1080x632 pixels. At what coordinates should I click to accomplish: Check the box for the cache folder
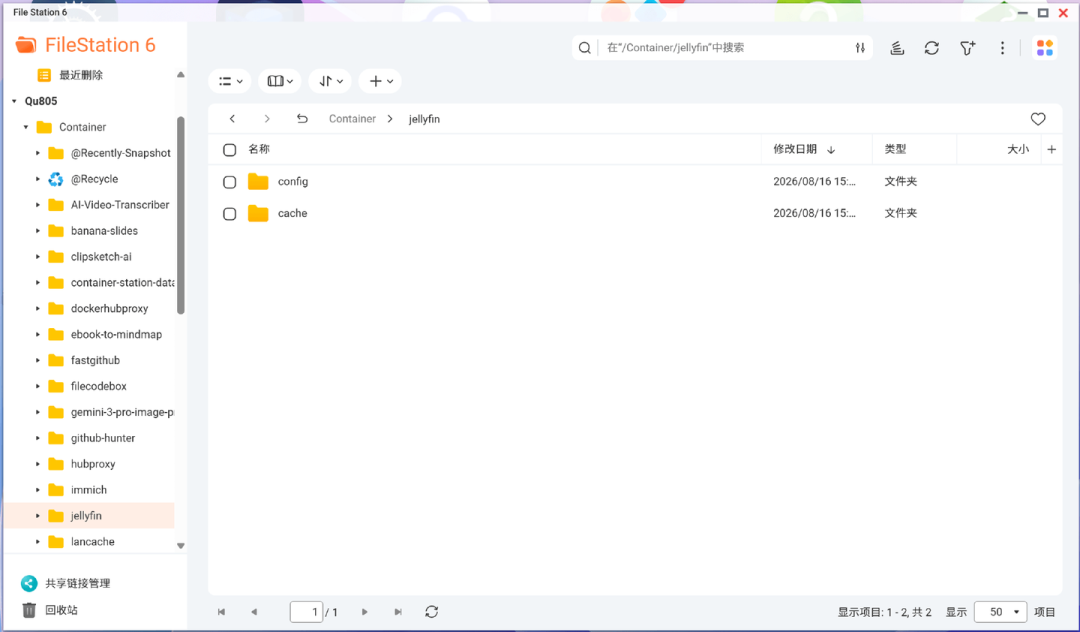[229, 213]
